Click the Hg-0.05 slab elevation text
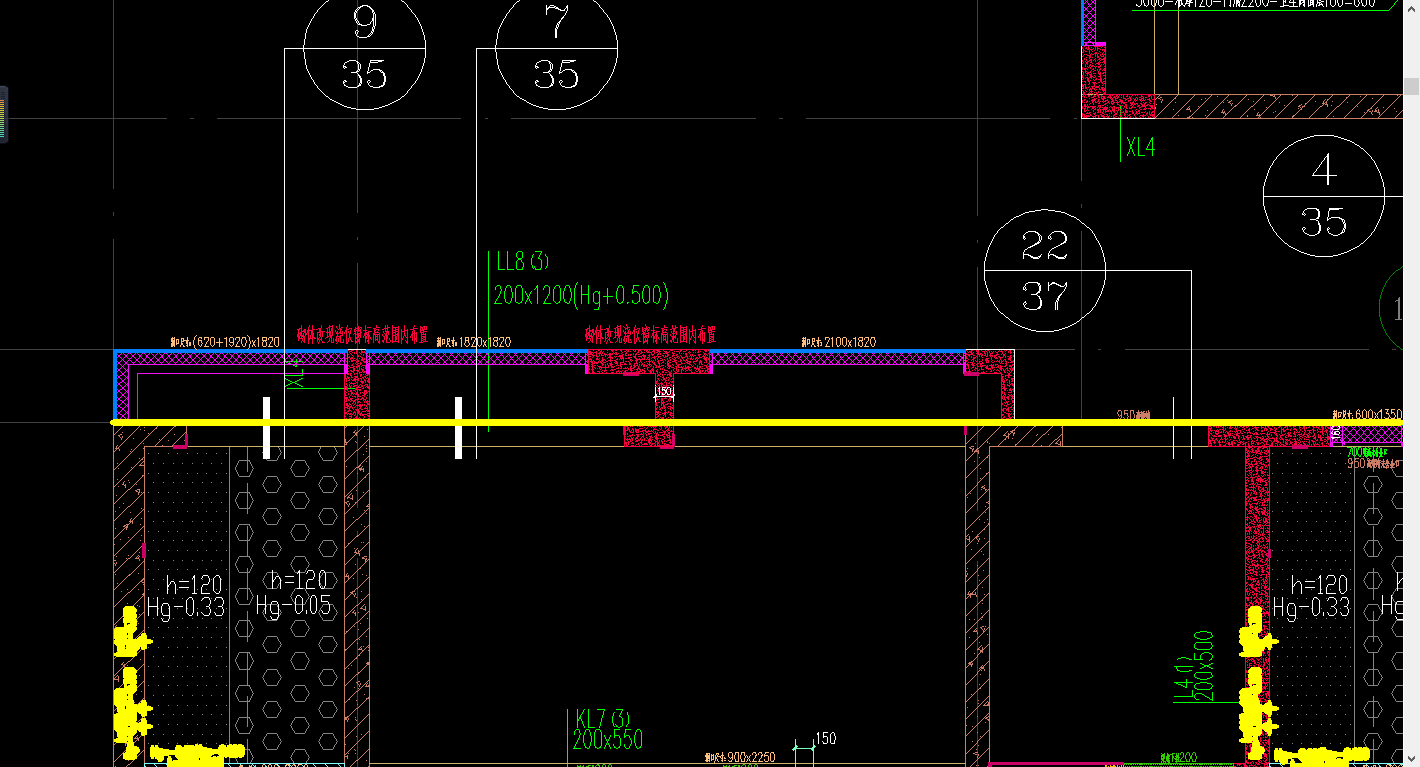 click(x=292, y=606)
